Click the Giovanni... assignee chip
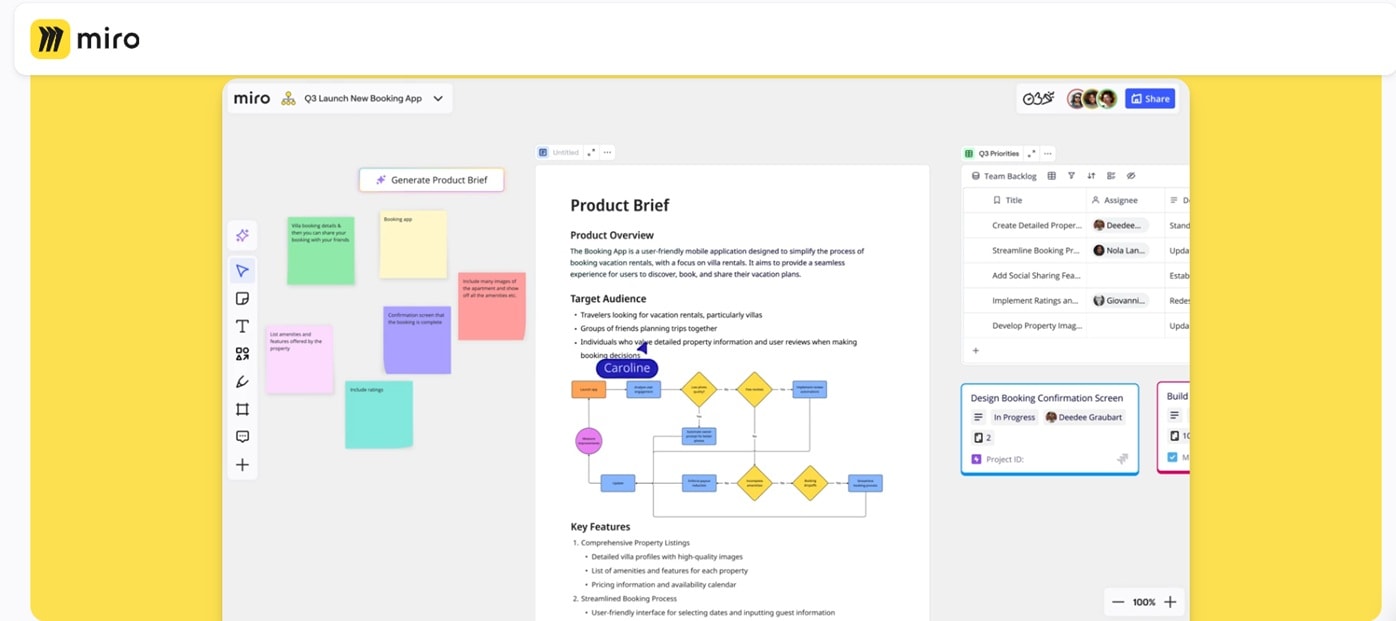Screen dimensions: 1396x621 (x=1119, y=300)
